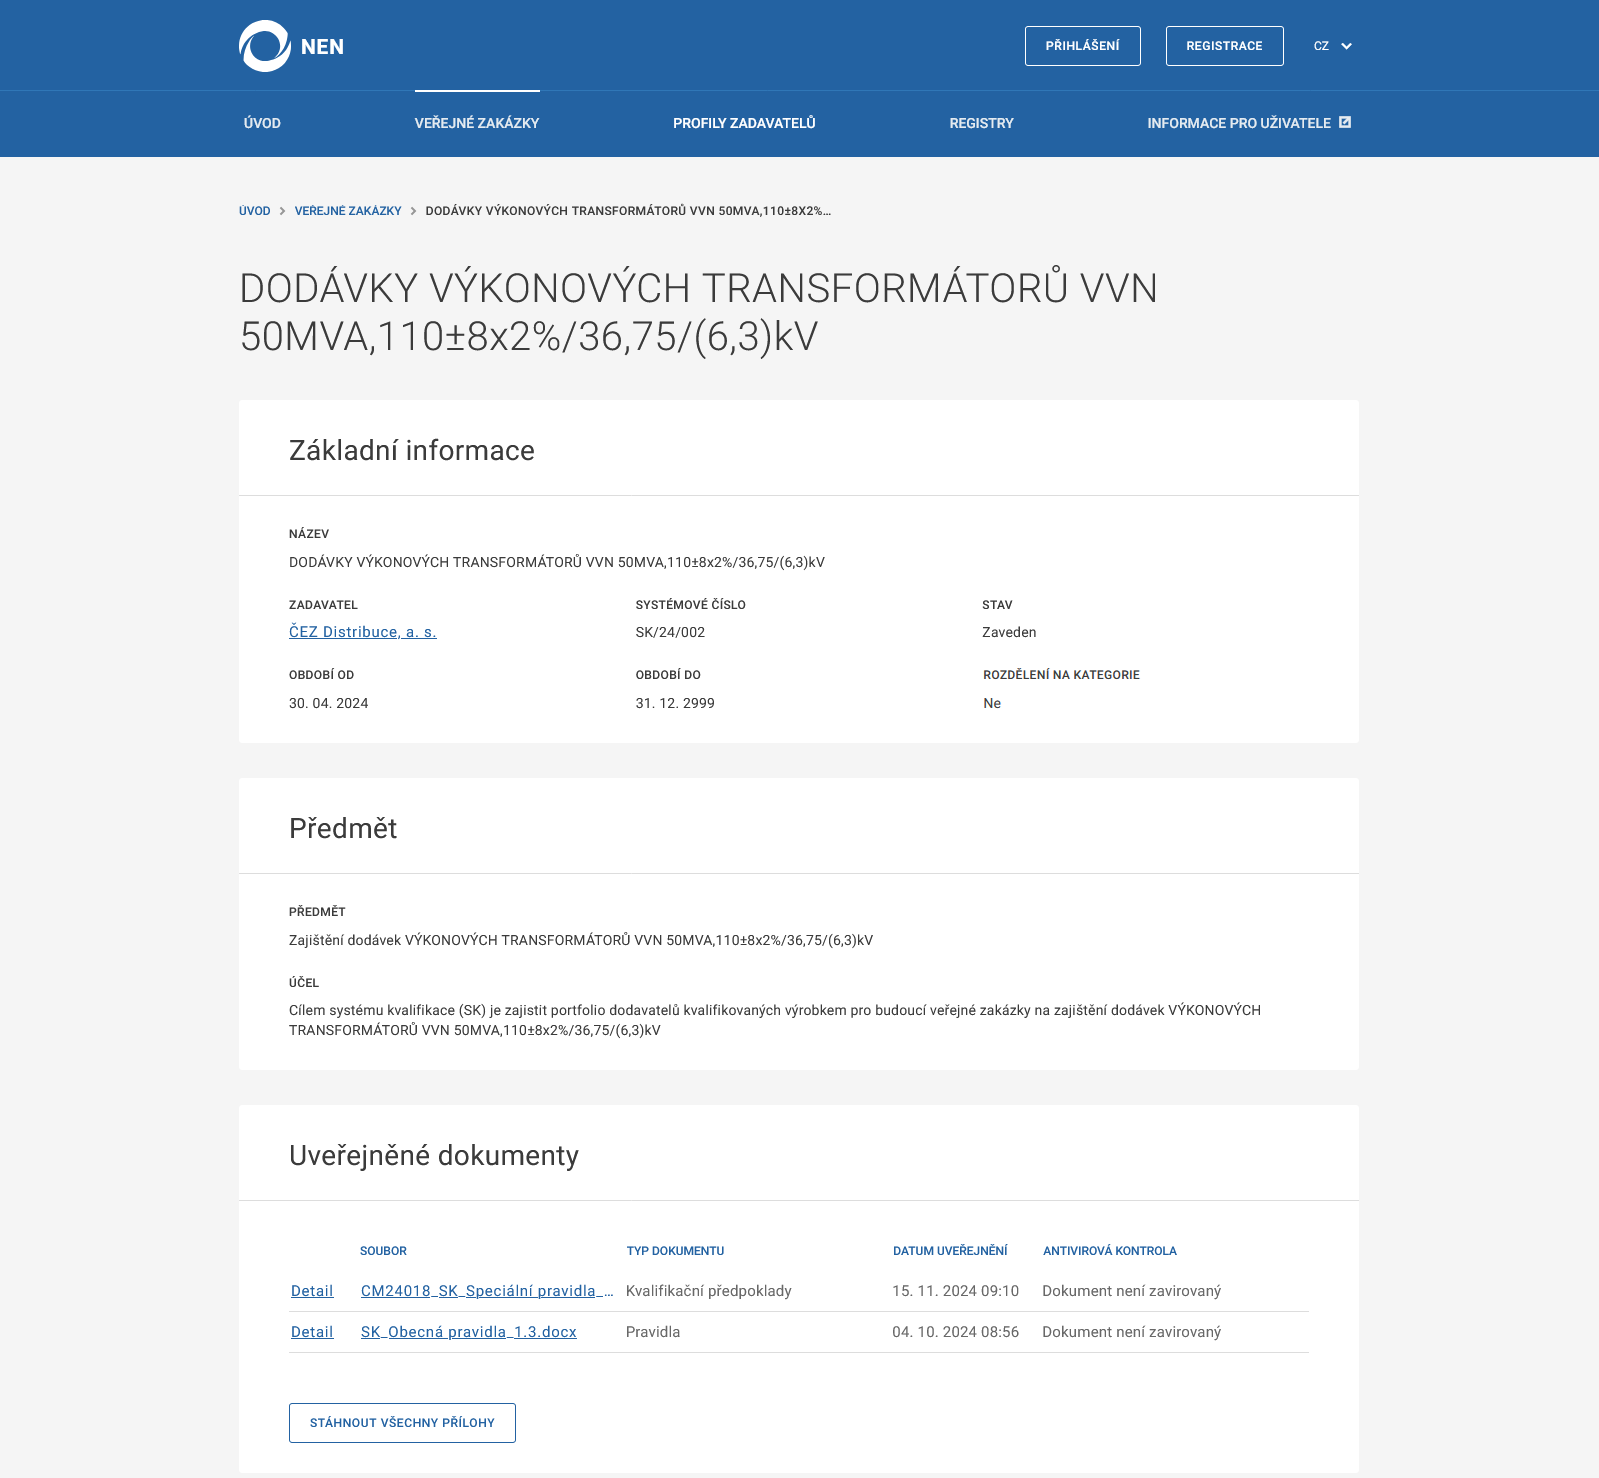
Task: Click the 15. 11. 2024 09:10 cell
Action: [x=956, y=1291]
